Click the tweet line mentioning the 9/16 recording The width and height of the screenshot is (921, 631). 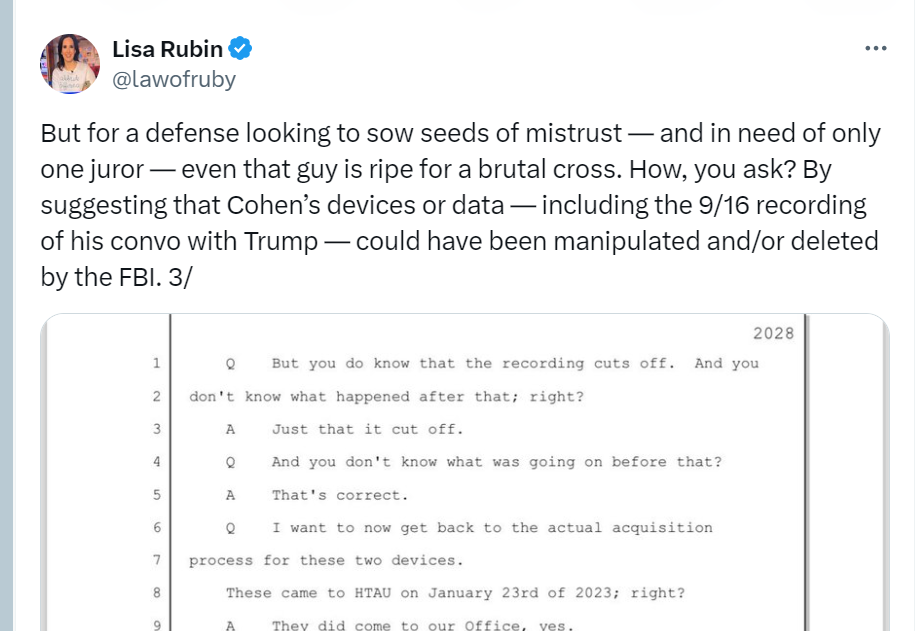(x=453, y=206)
